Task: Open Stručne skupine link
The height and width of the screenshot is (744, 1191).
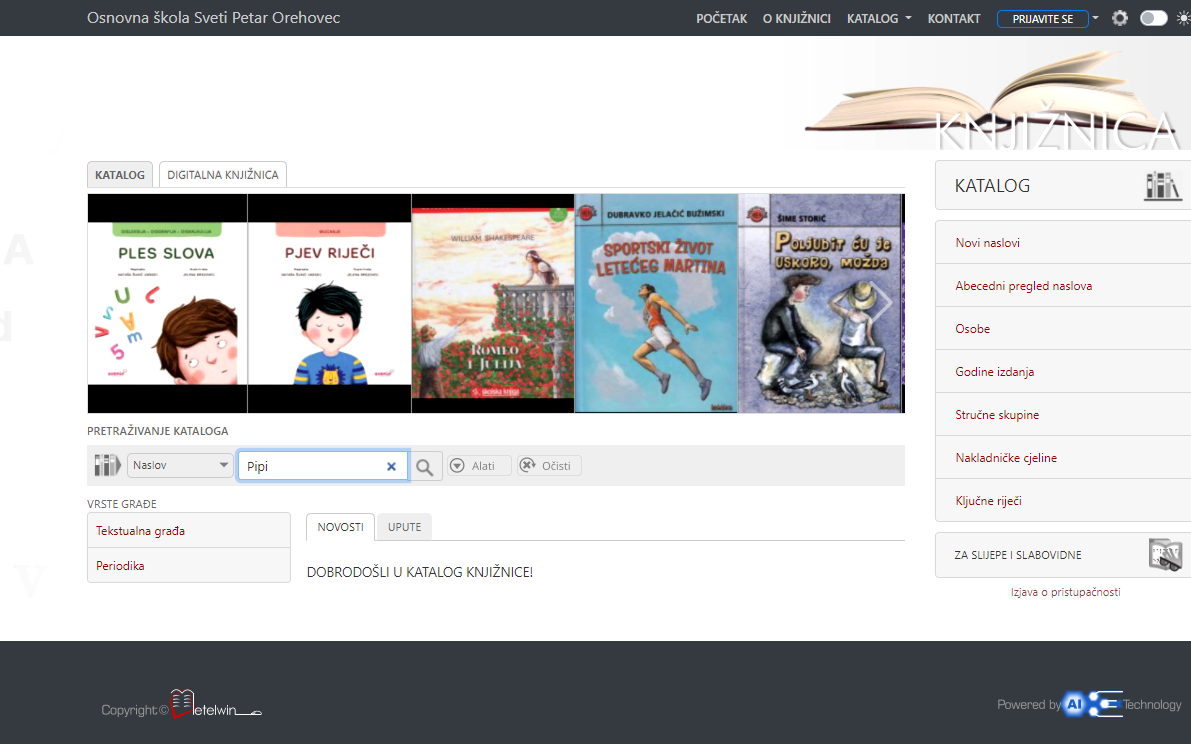Action: [997, 415]
